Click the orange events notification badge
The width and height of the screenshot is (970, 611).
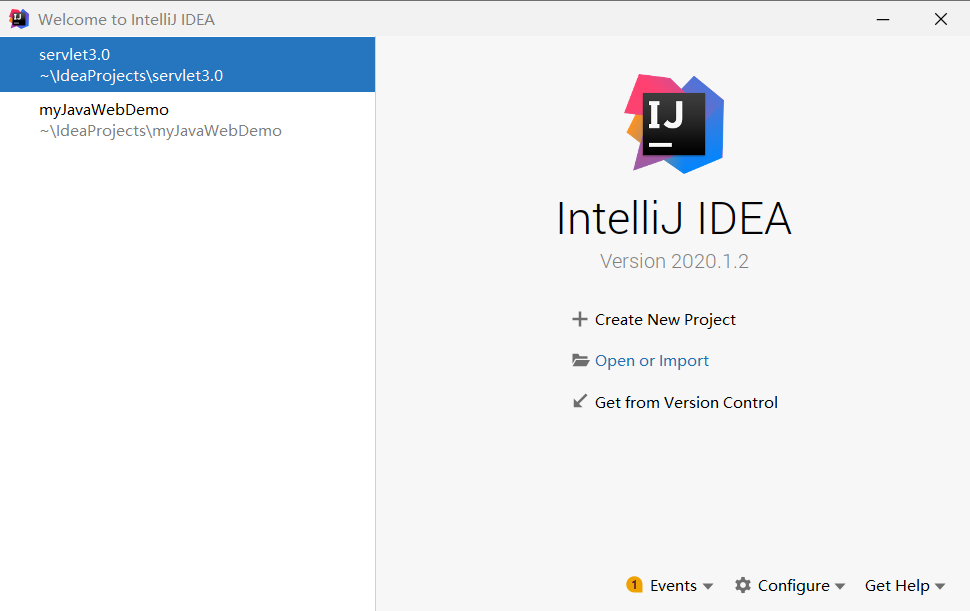[634, 584]
